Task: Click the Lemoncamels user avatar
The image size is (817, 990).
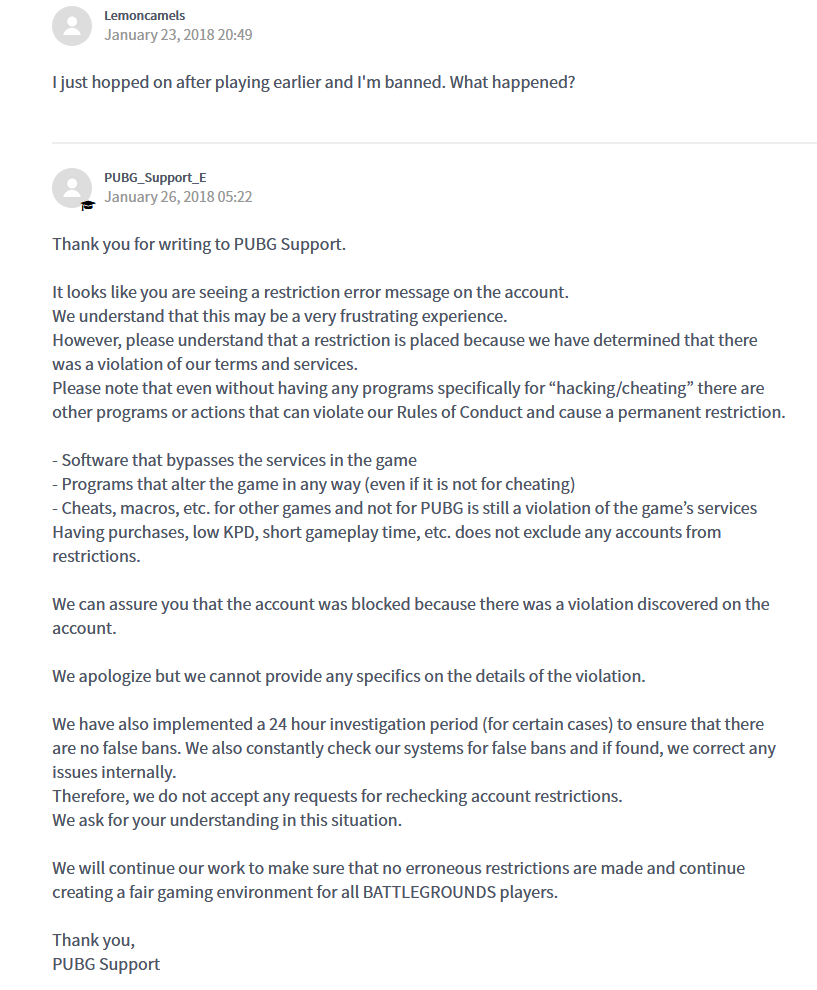Action: (72, 25)
